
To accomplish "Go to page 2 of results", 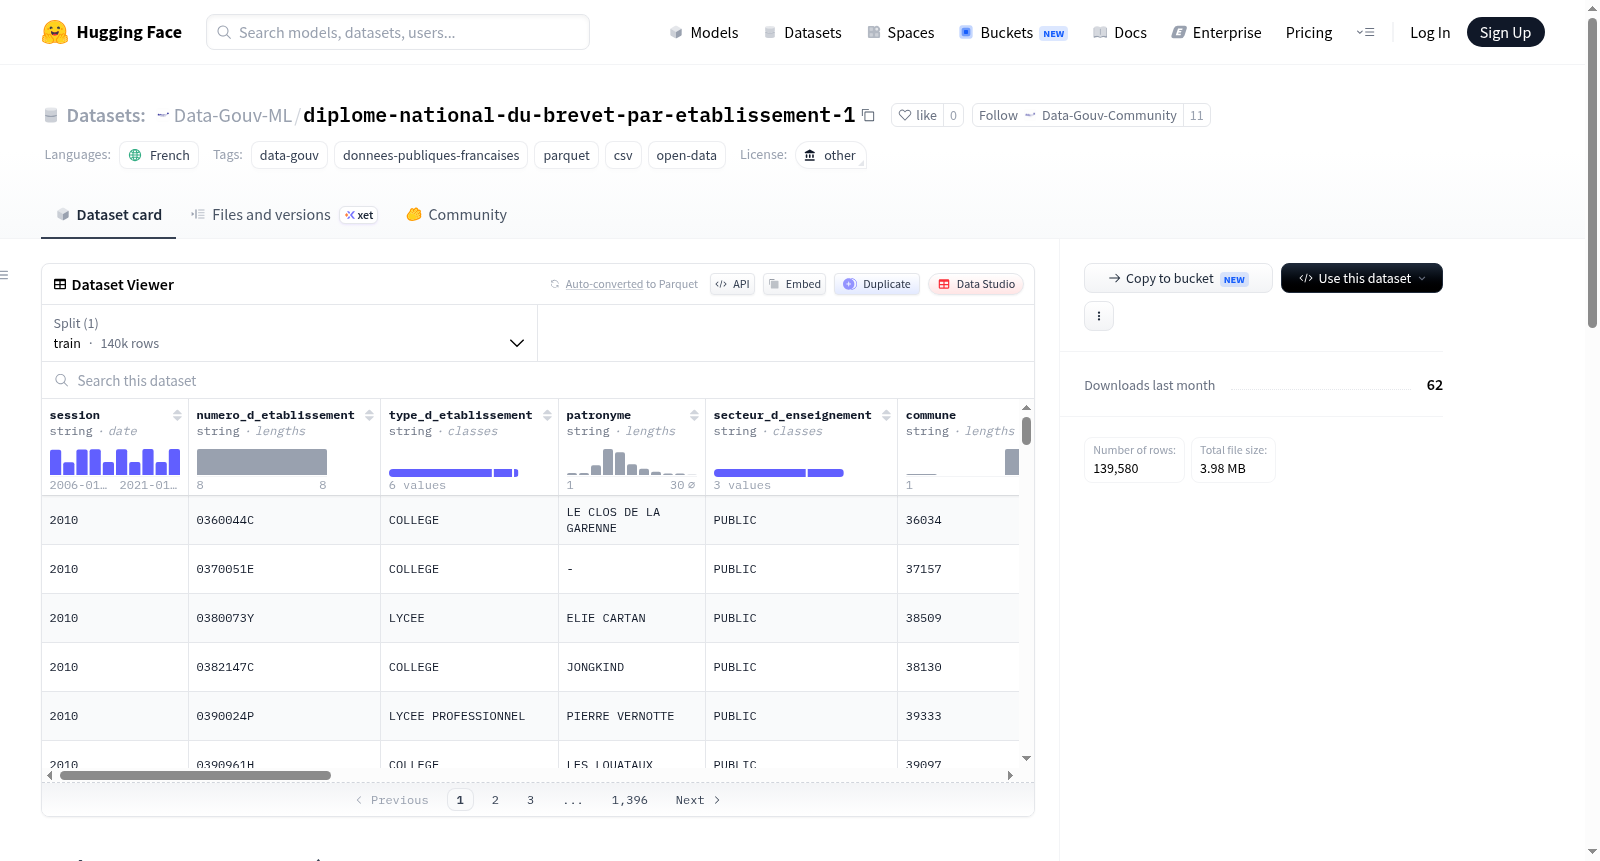I will pyautogui.click(x=495, y=800).
